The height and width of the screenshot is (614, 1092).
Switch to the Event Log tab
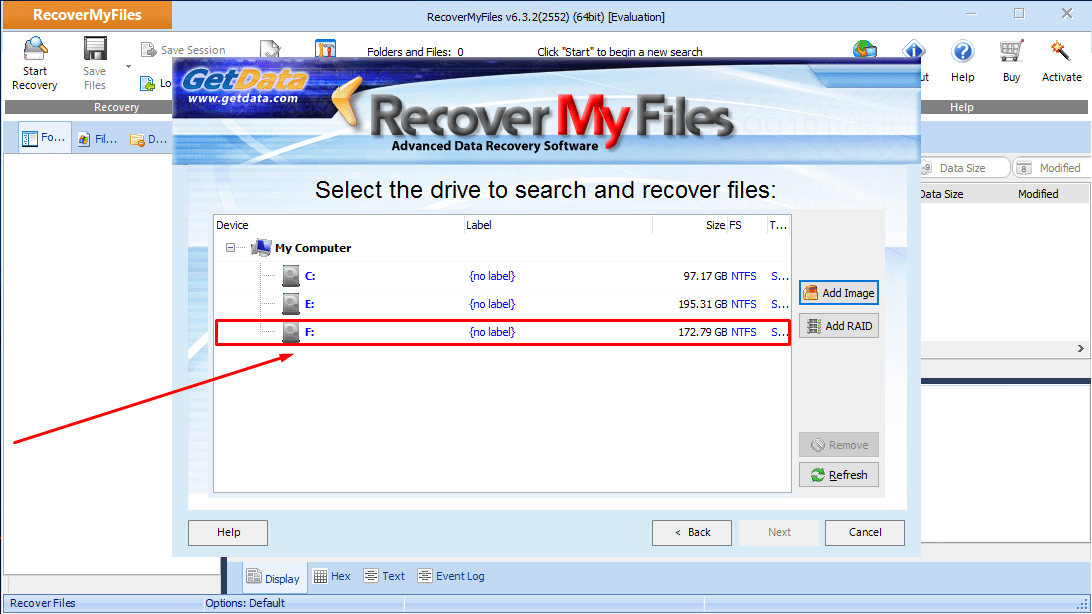(451, 576)
